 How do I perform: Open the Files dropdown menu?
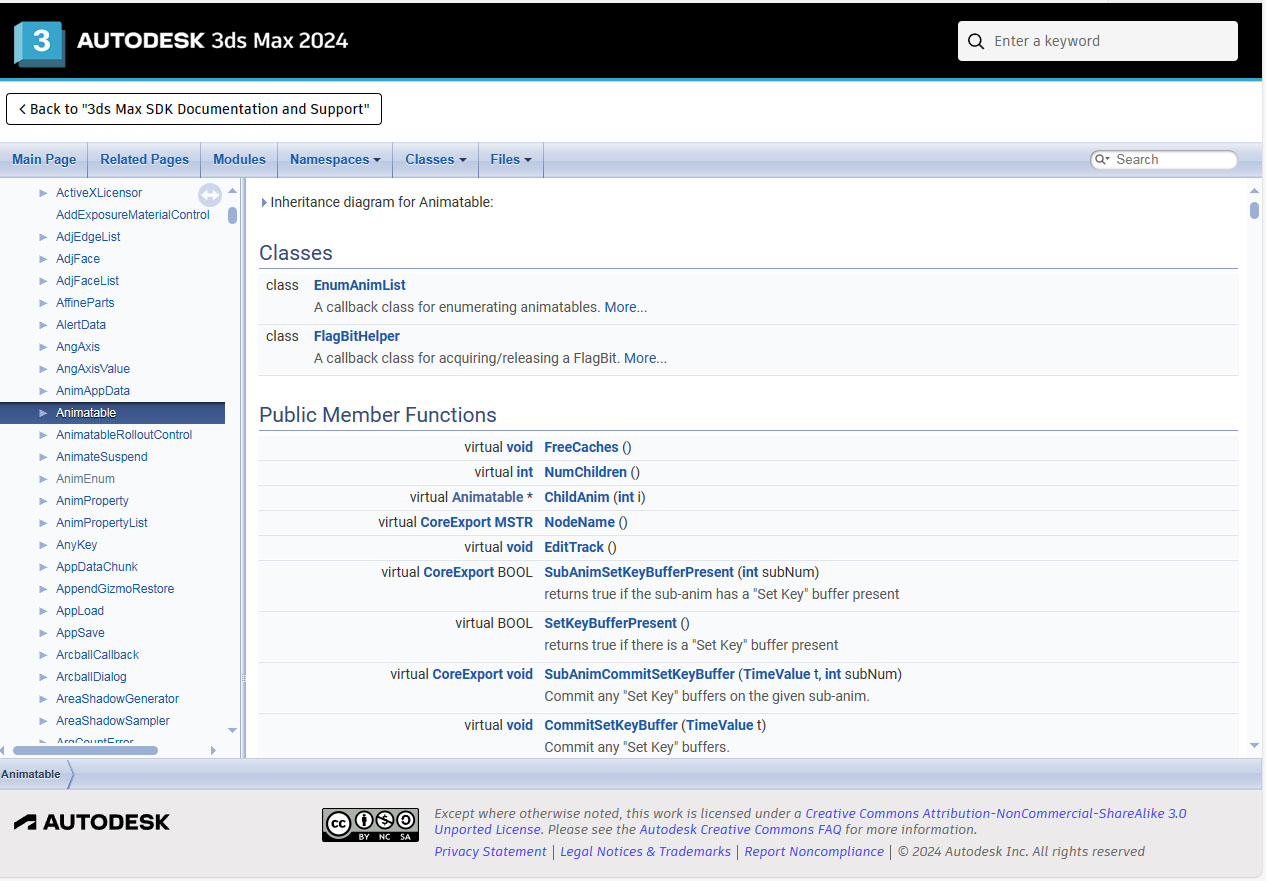coord(510,159)
